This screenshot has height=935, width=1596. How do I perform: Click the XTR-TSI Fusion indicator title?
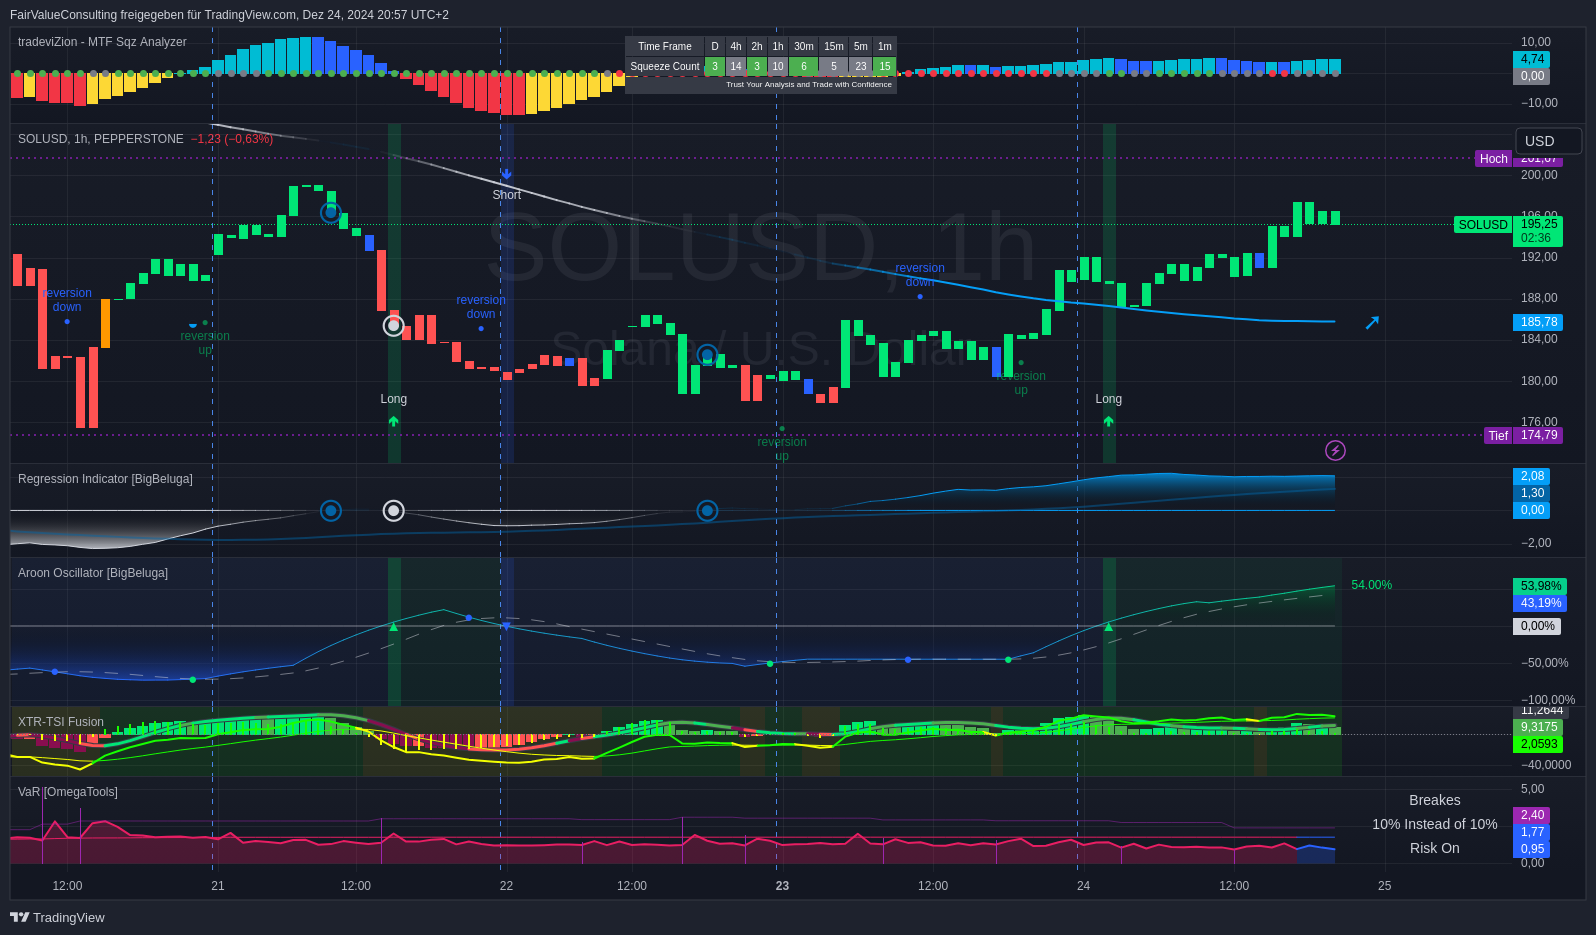coord(61,722)
